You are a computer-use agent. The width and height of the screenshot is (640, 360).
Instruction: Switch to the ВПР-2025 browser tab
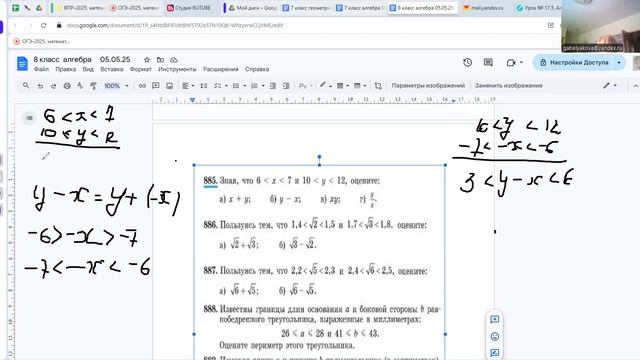point(80,8)
